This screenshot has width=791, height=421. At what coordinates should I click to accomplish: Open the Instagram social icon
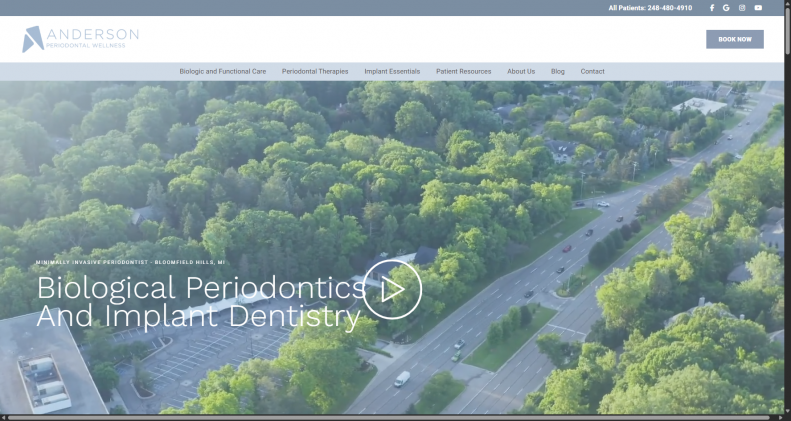(742, 8)
